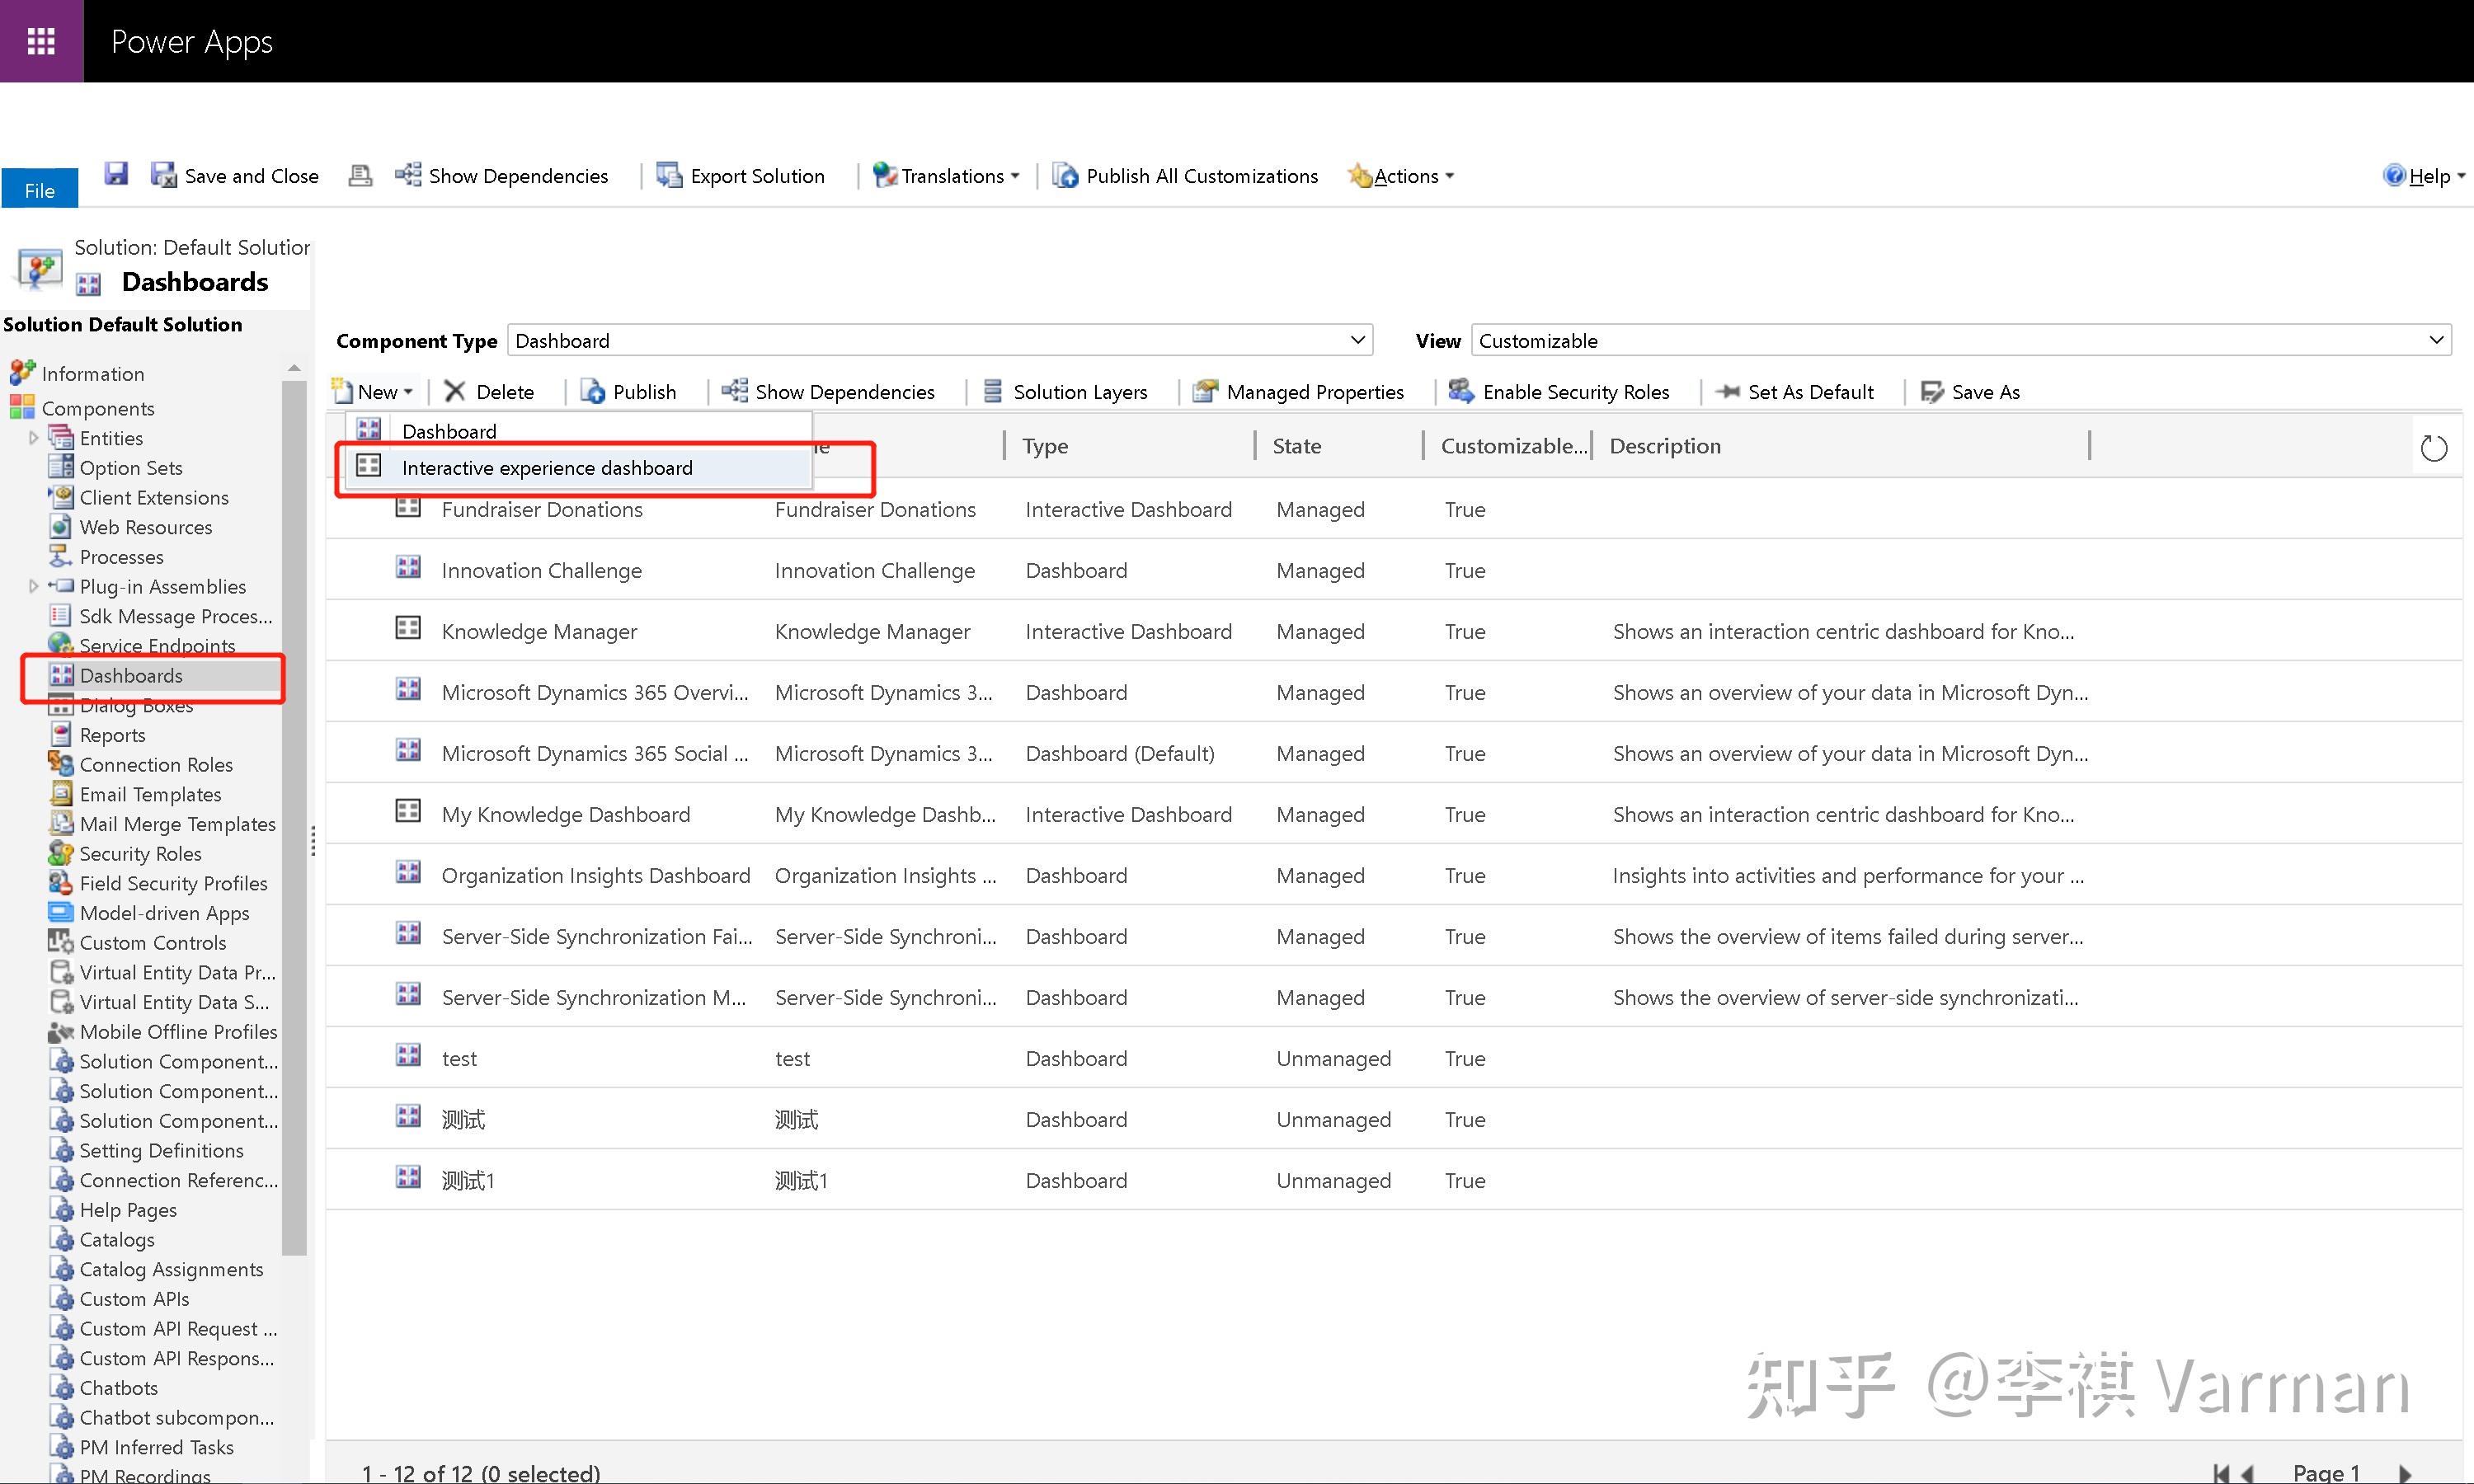Expand the Plug-in Assemblies node
This screenshot has width=2474, height=1484.
33,586
